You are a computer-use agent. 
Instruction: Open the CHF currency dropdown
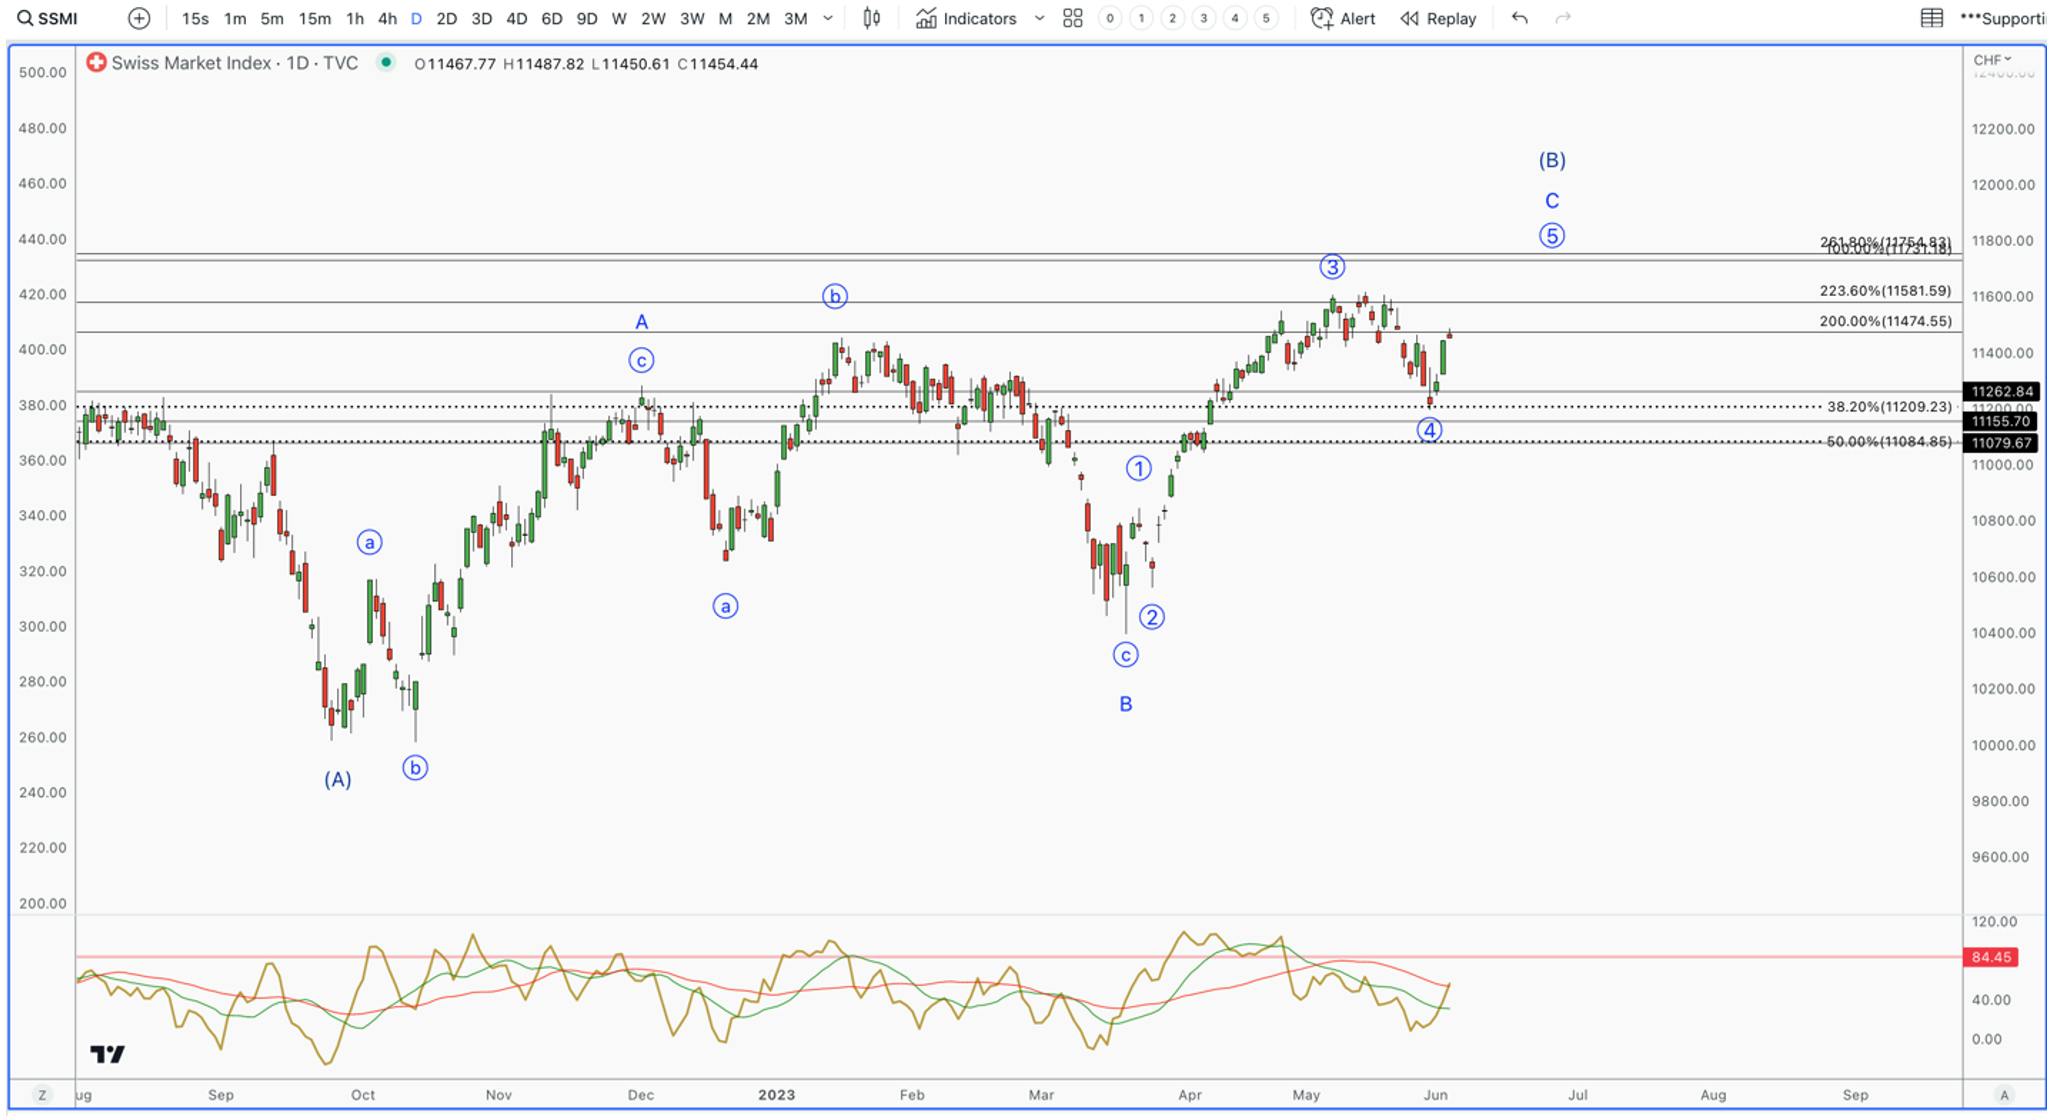(1992, 60)
